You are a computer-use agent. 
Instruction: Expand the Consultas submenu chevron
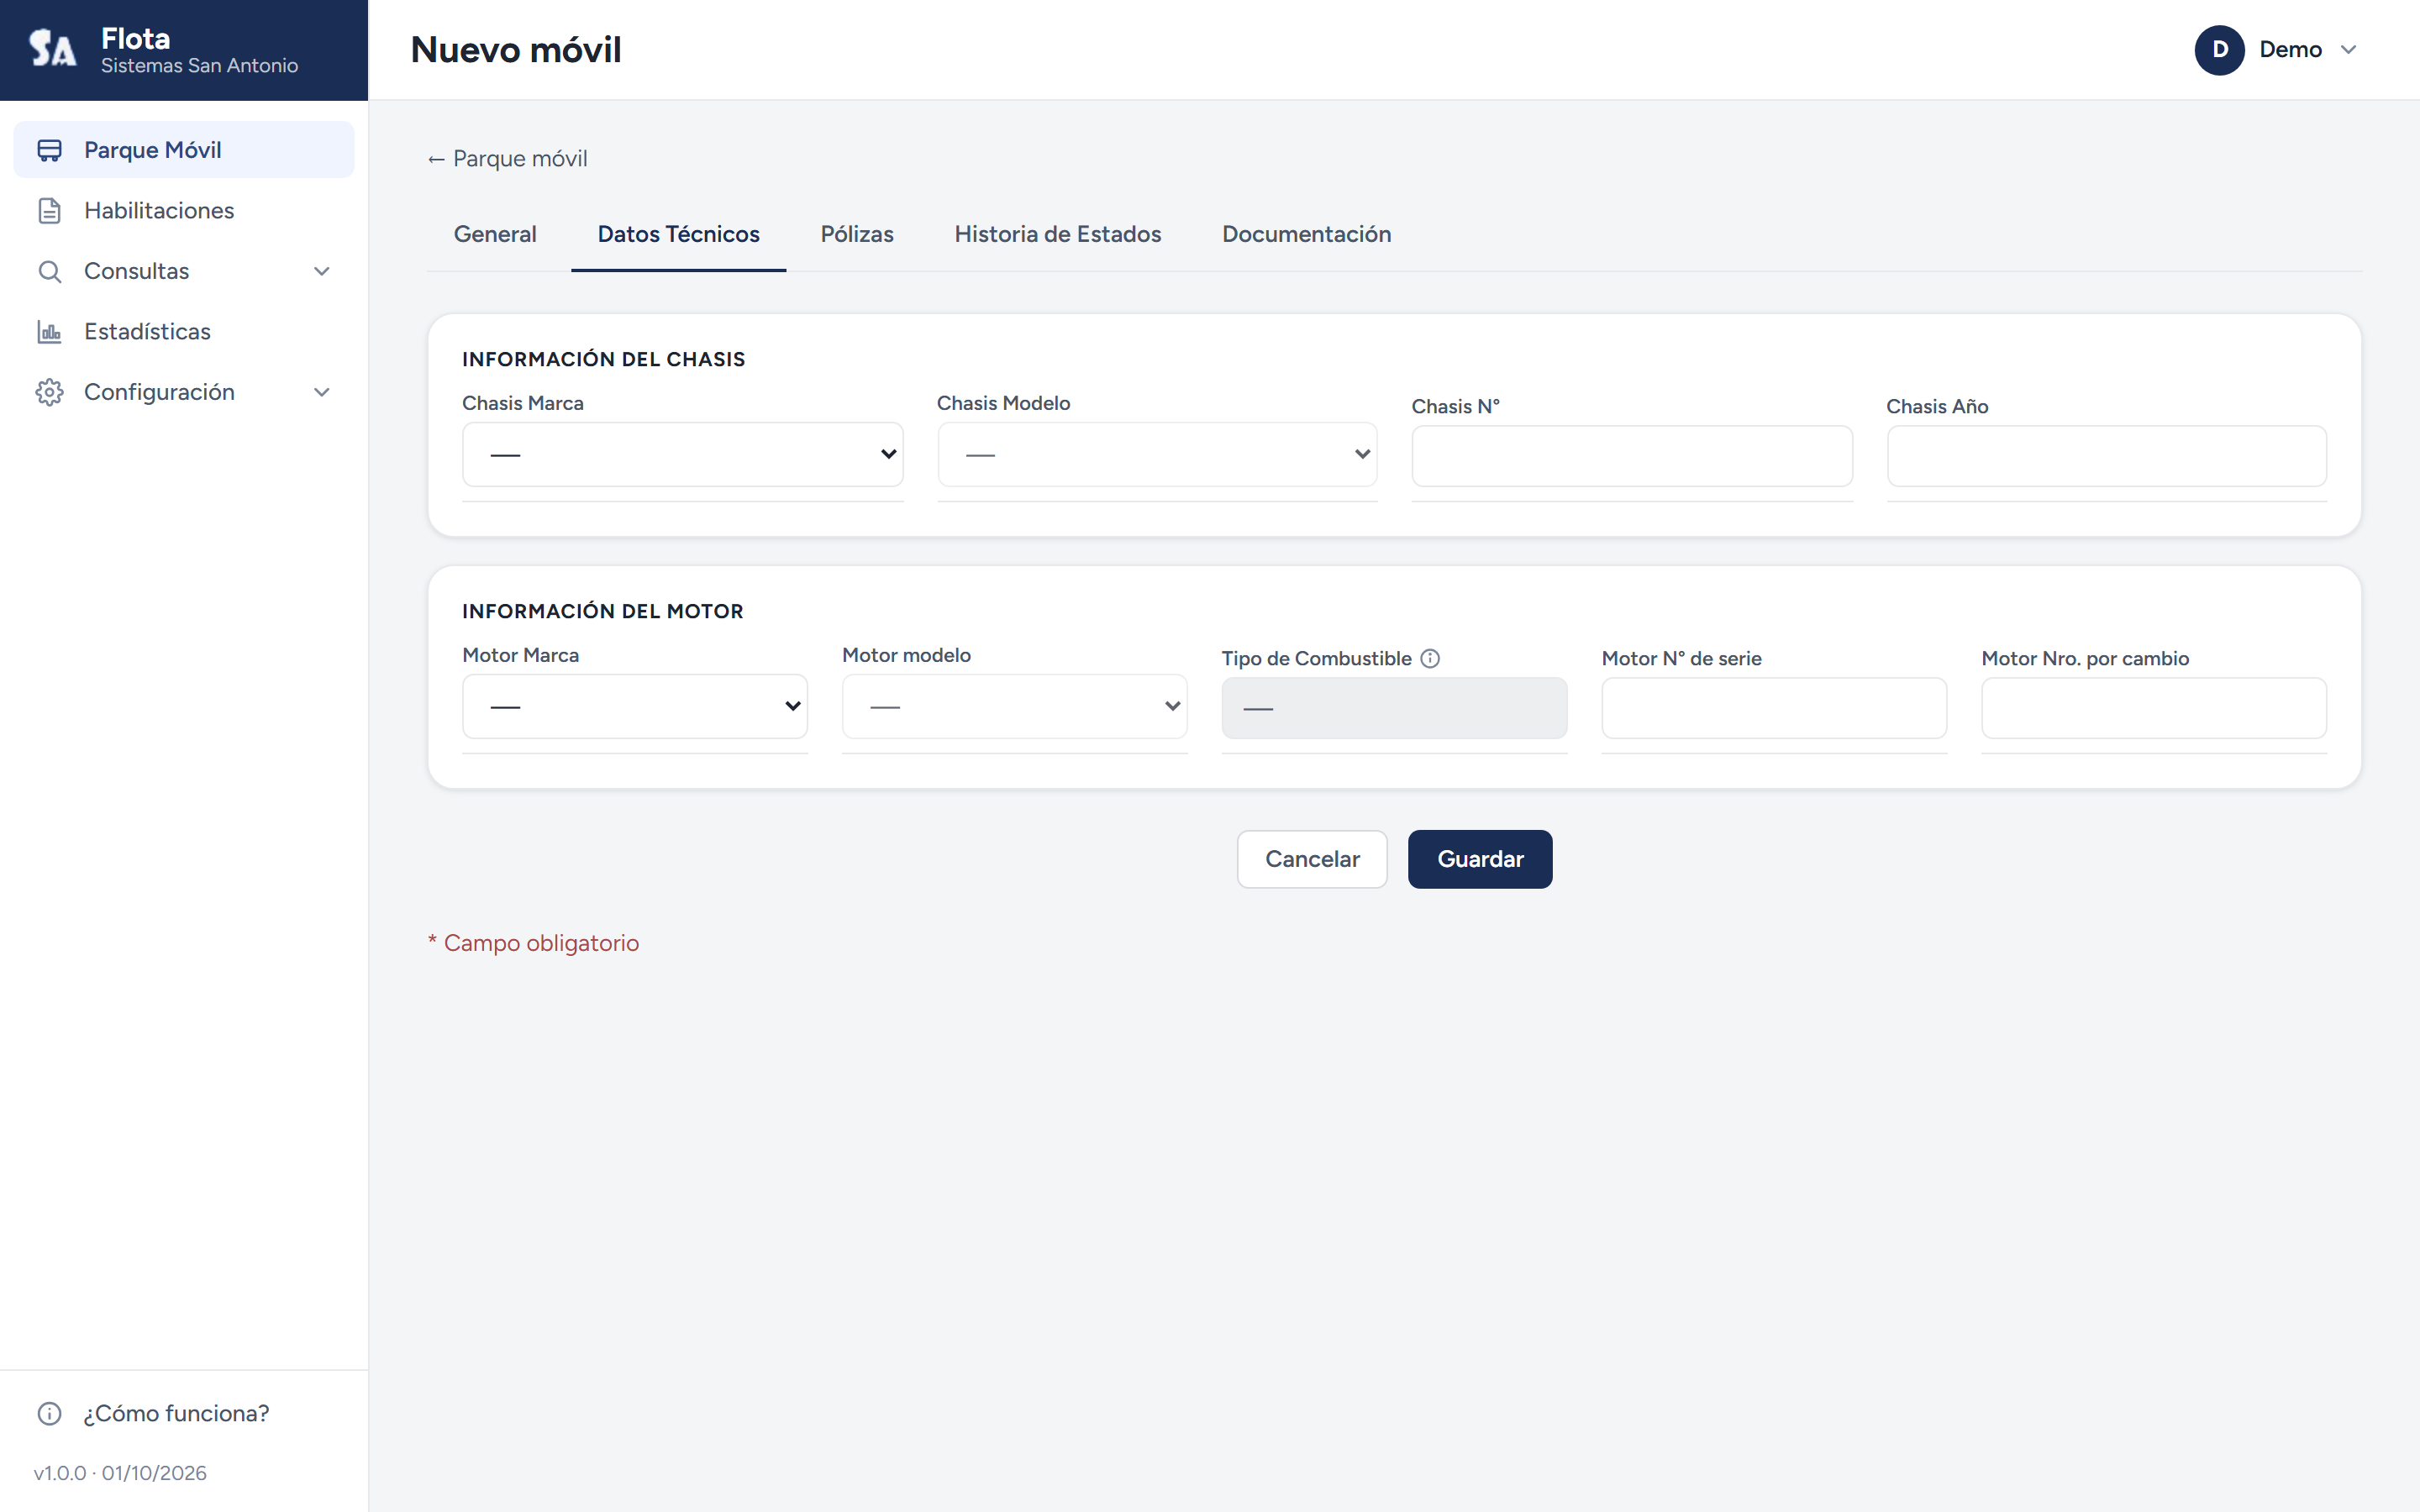[322, 271]
